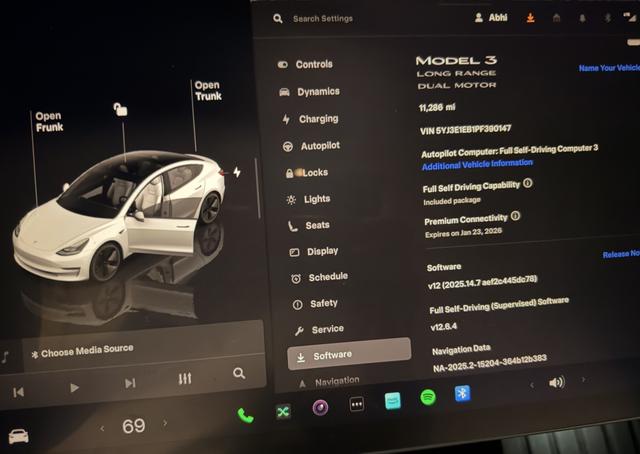The height and width of the screenshot is (454, 640).
Task: Click the 11,286 mi odometer text
Action: point(437,107)
